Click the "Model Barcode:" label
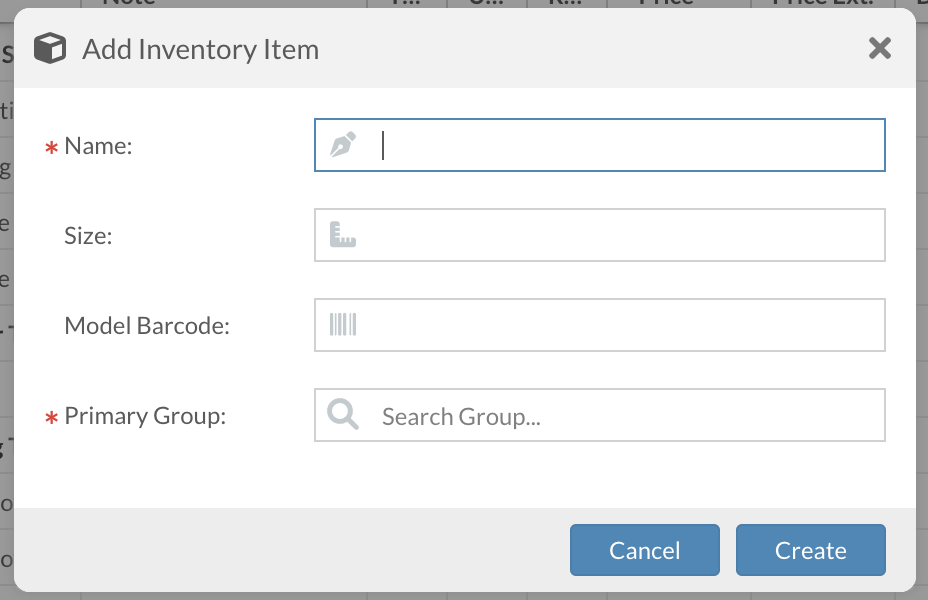Image resolution: width=928 pixels, height=600 pixels. tap(147, 326)
